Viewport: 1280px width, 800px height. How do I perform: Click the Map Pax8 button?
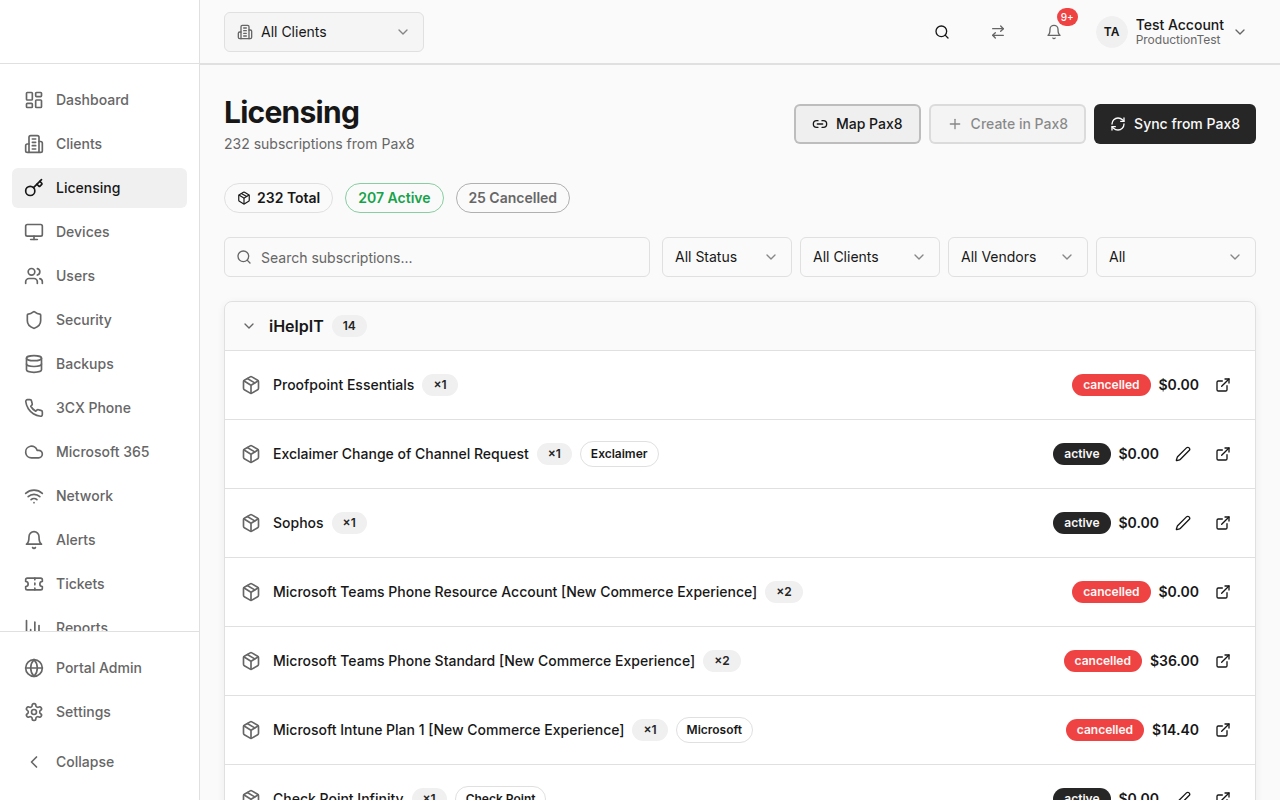[857, 124]
